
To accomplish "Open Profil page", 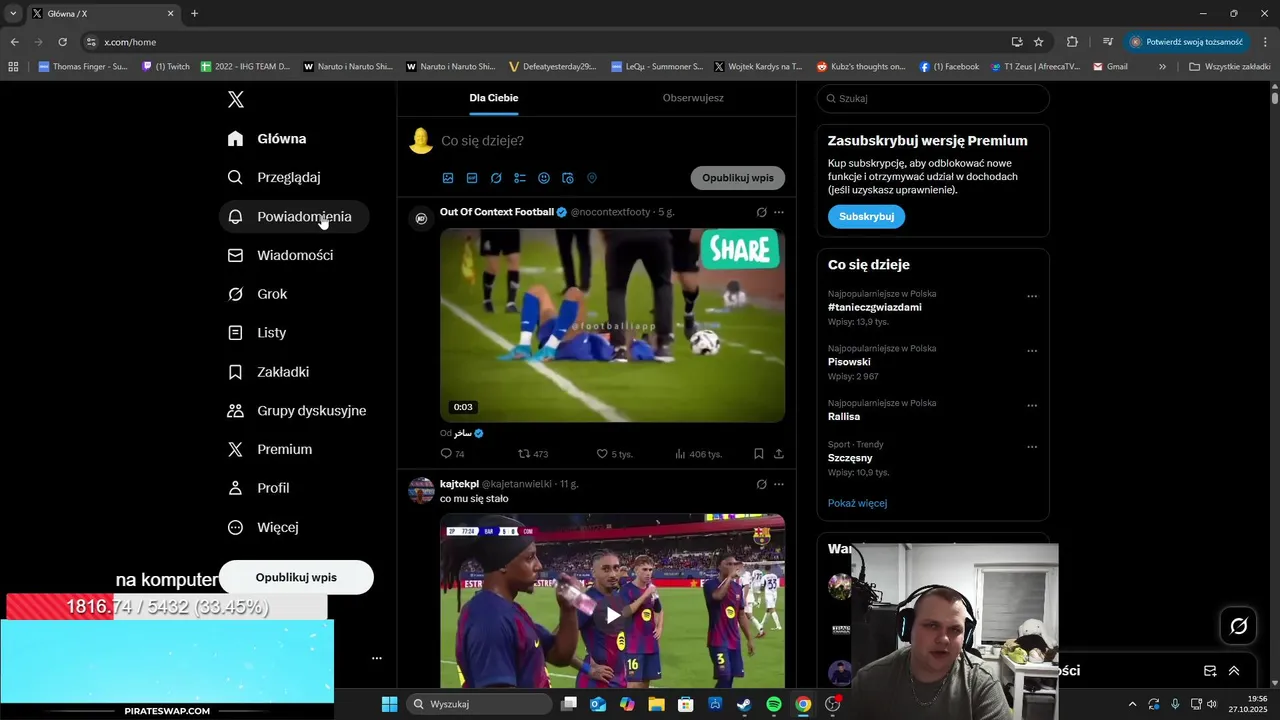I will click(x=258, y=489).
